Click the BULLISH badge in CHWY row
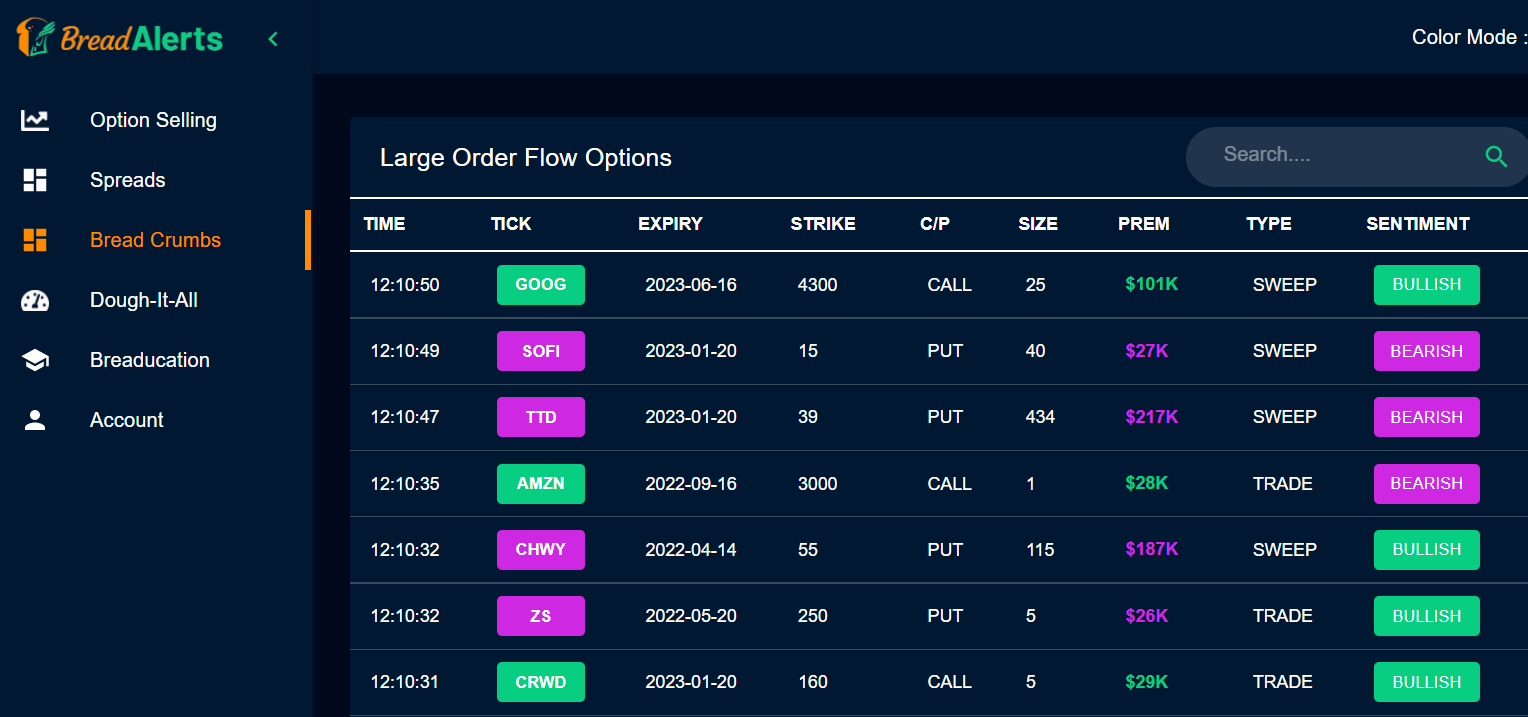 pyautogui.click(x=1427, y=550)
